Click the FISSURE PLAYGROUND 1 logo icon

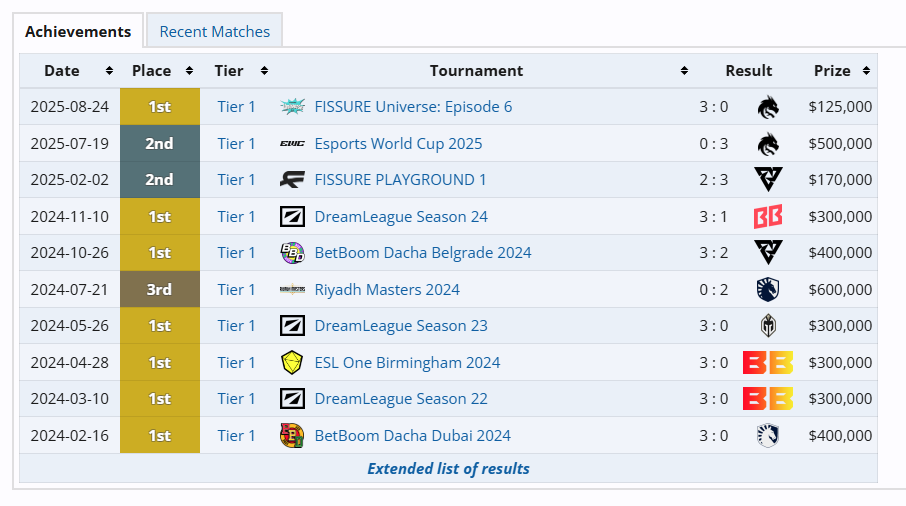(x=292, y=180)
